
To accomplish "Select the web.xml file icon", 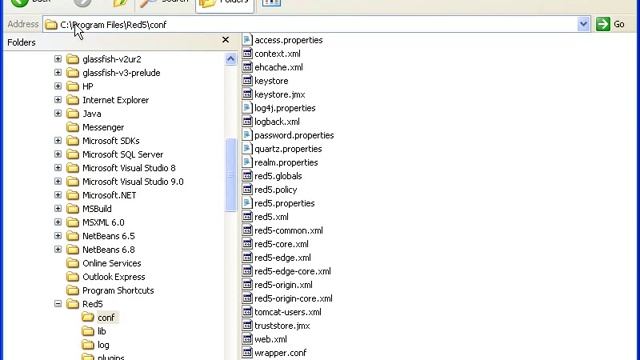I will point(247,339).
